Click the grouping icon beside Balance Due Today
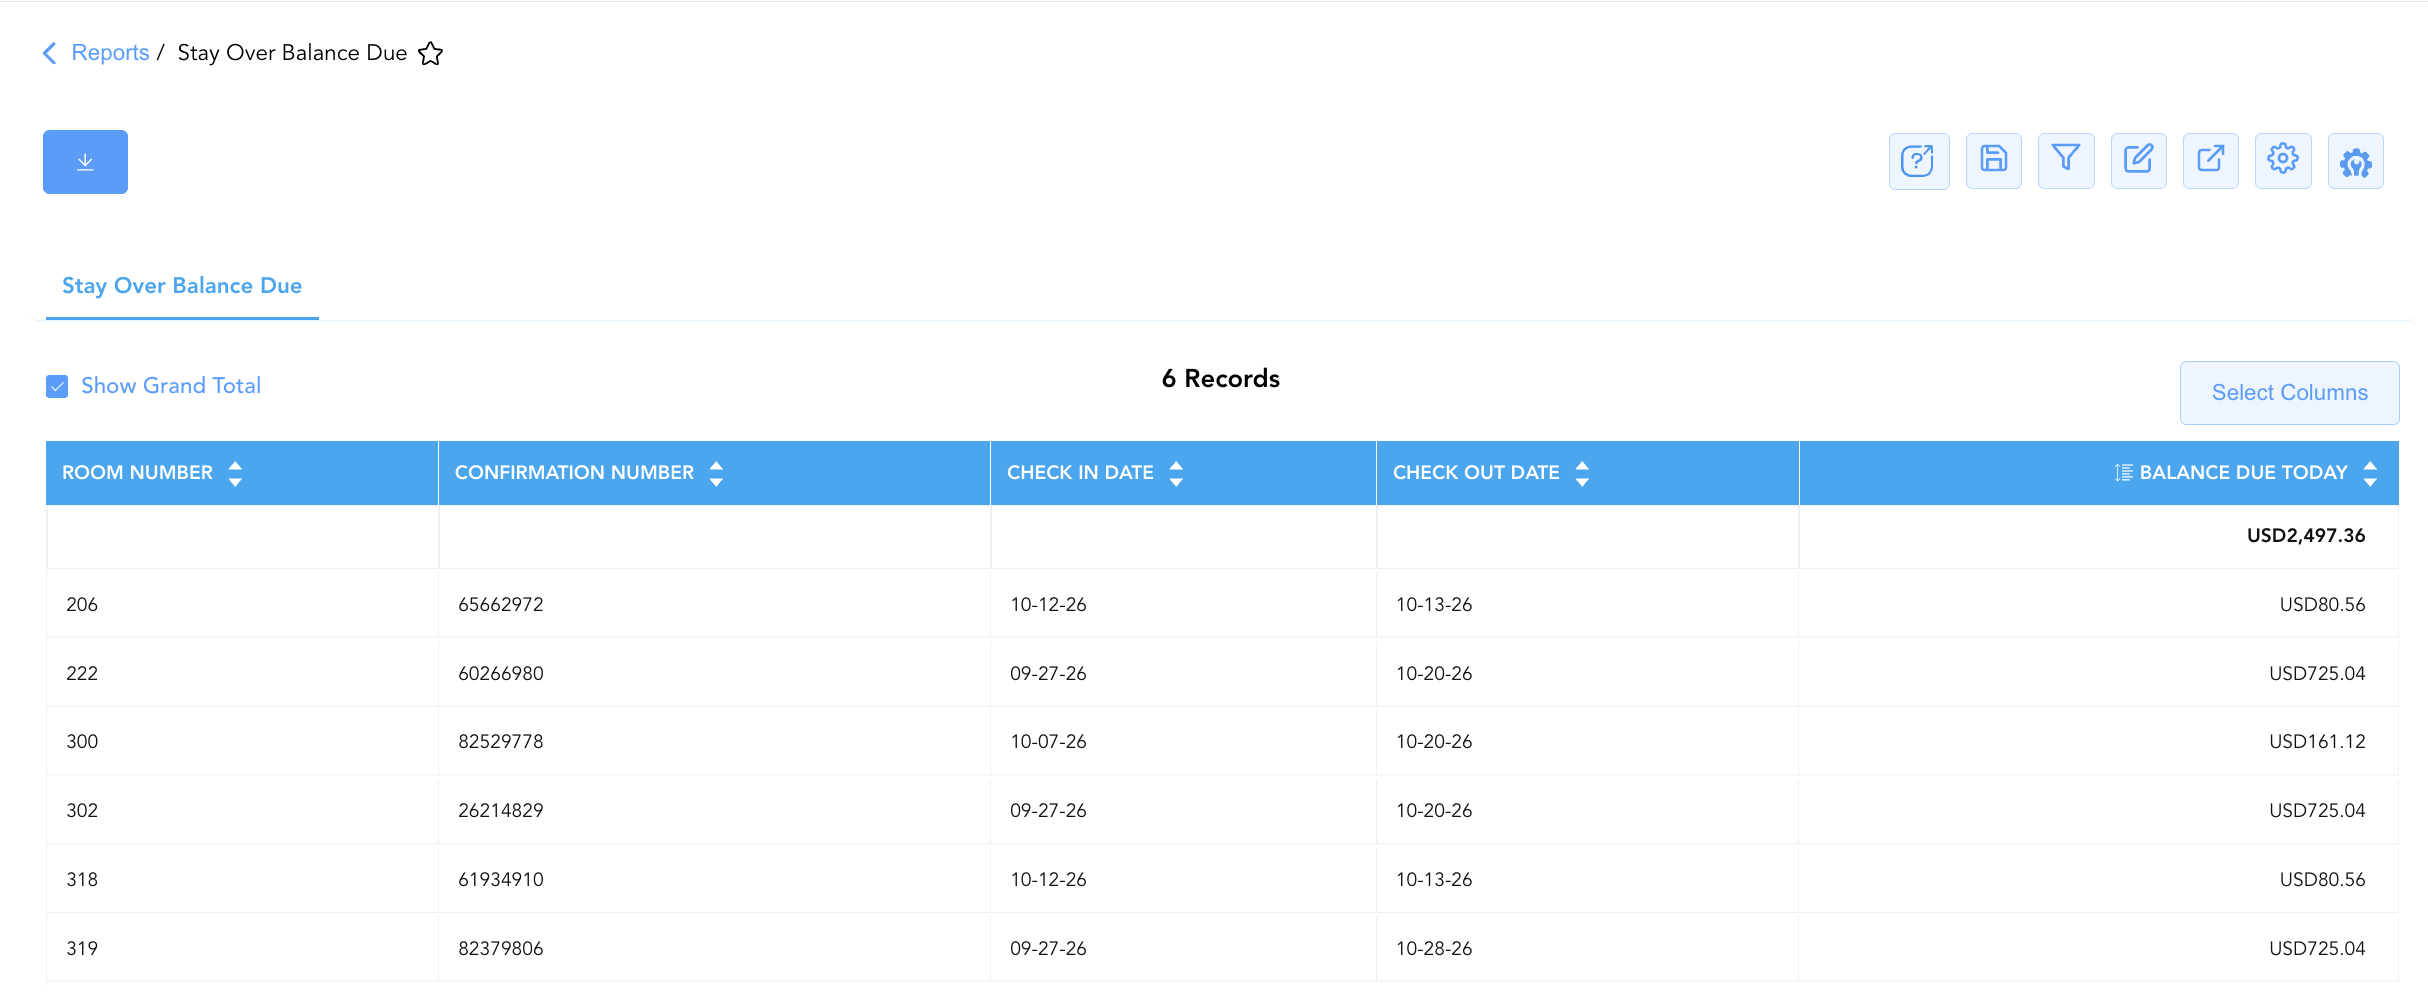This screenshot has width=2428, height=1004. pos(2124,473)
